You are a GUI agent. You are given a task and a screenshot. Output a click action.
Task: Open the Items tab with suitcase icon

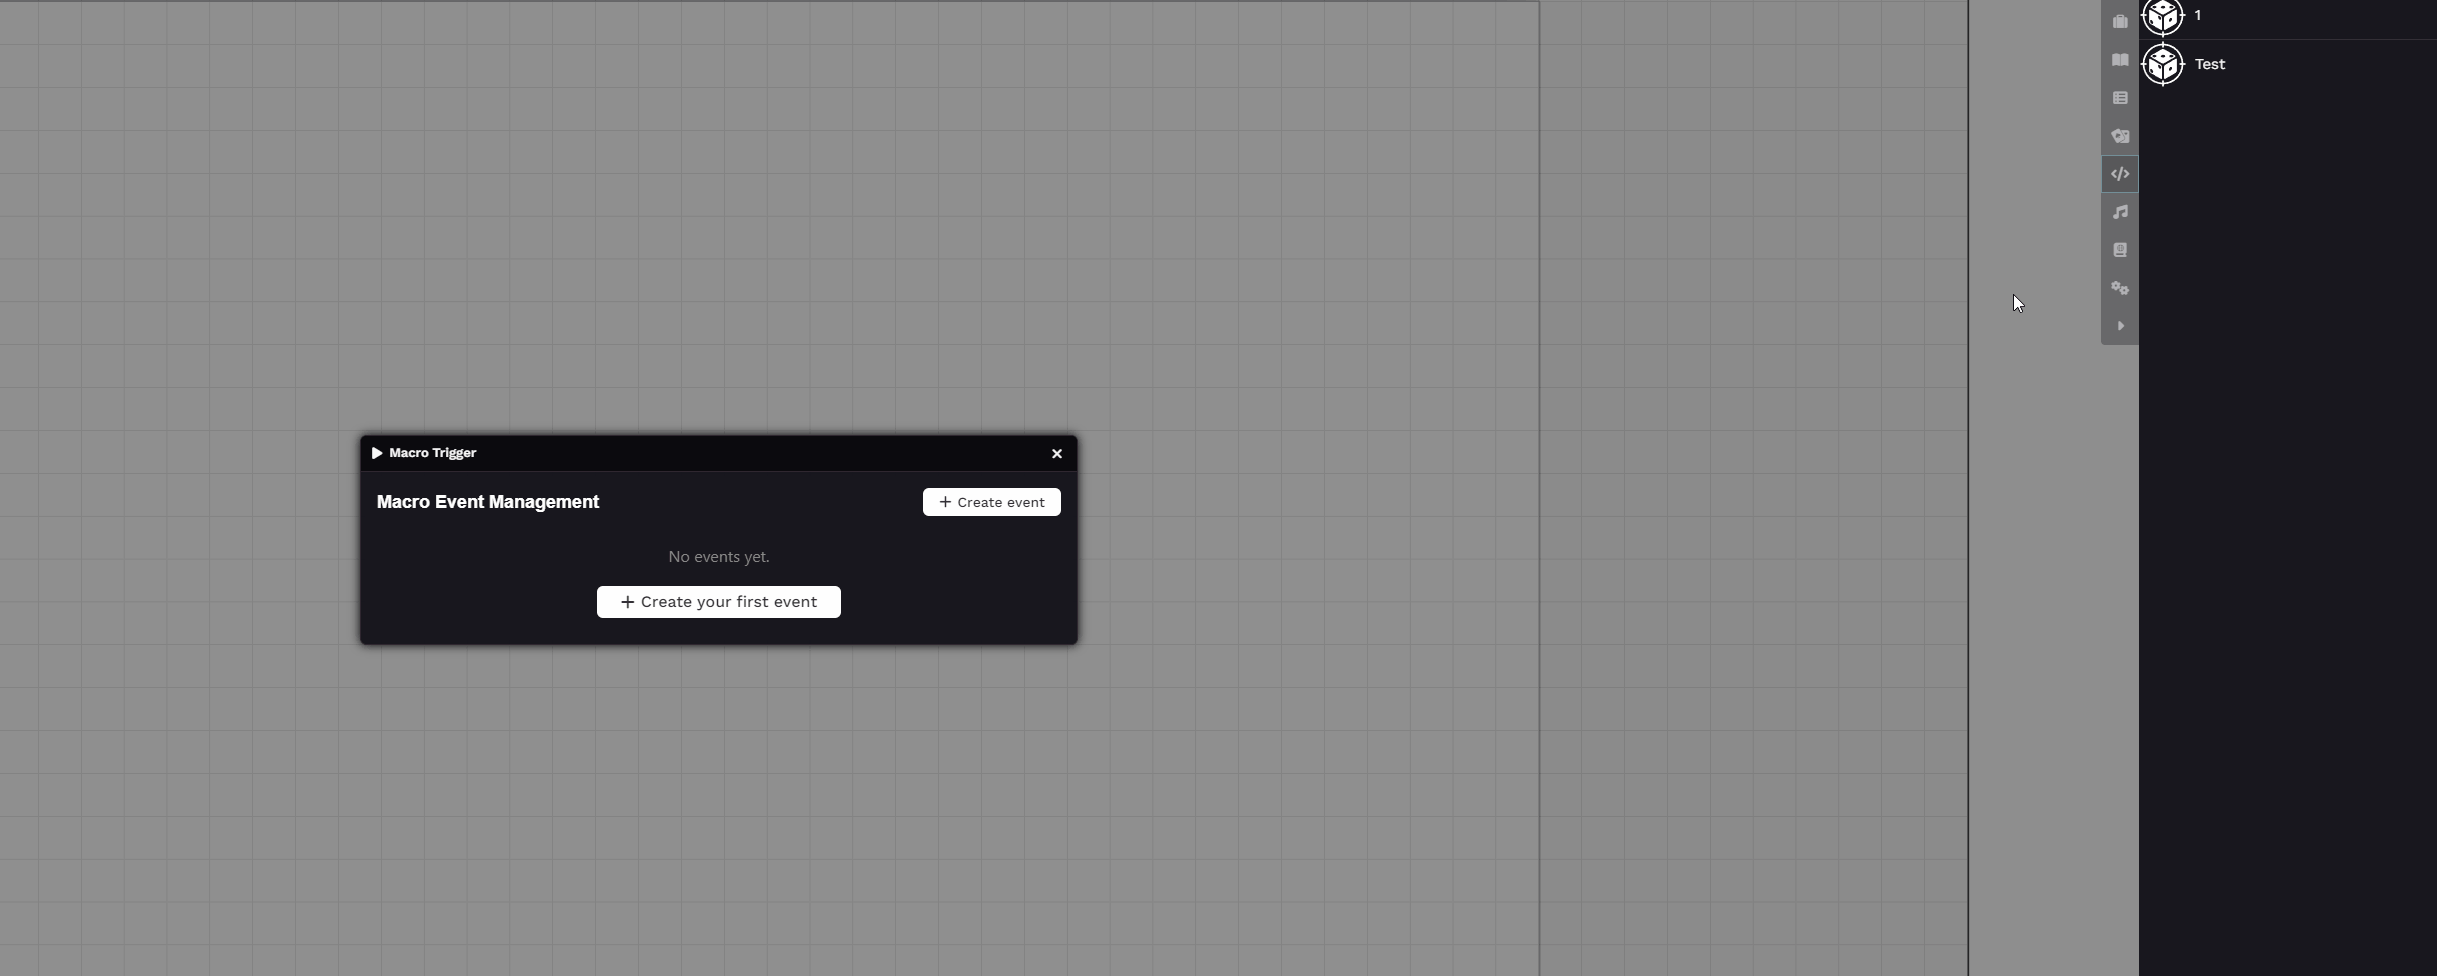click(2119, 22)
